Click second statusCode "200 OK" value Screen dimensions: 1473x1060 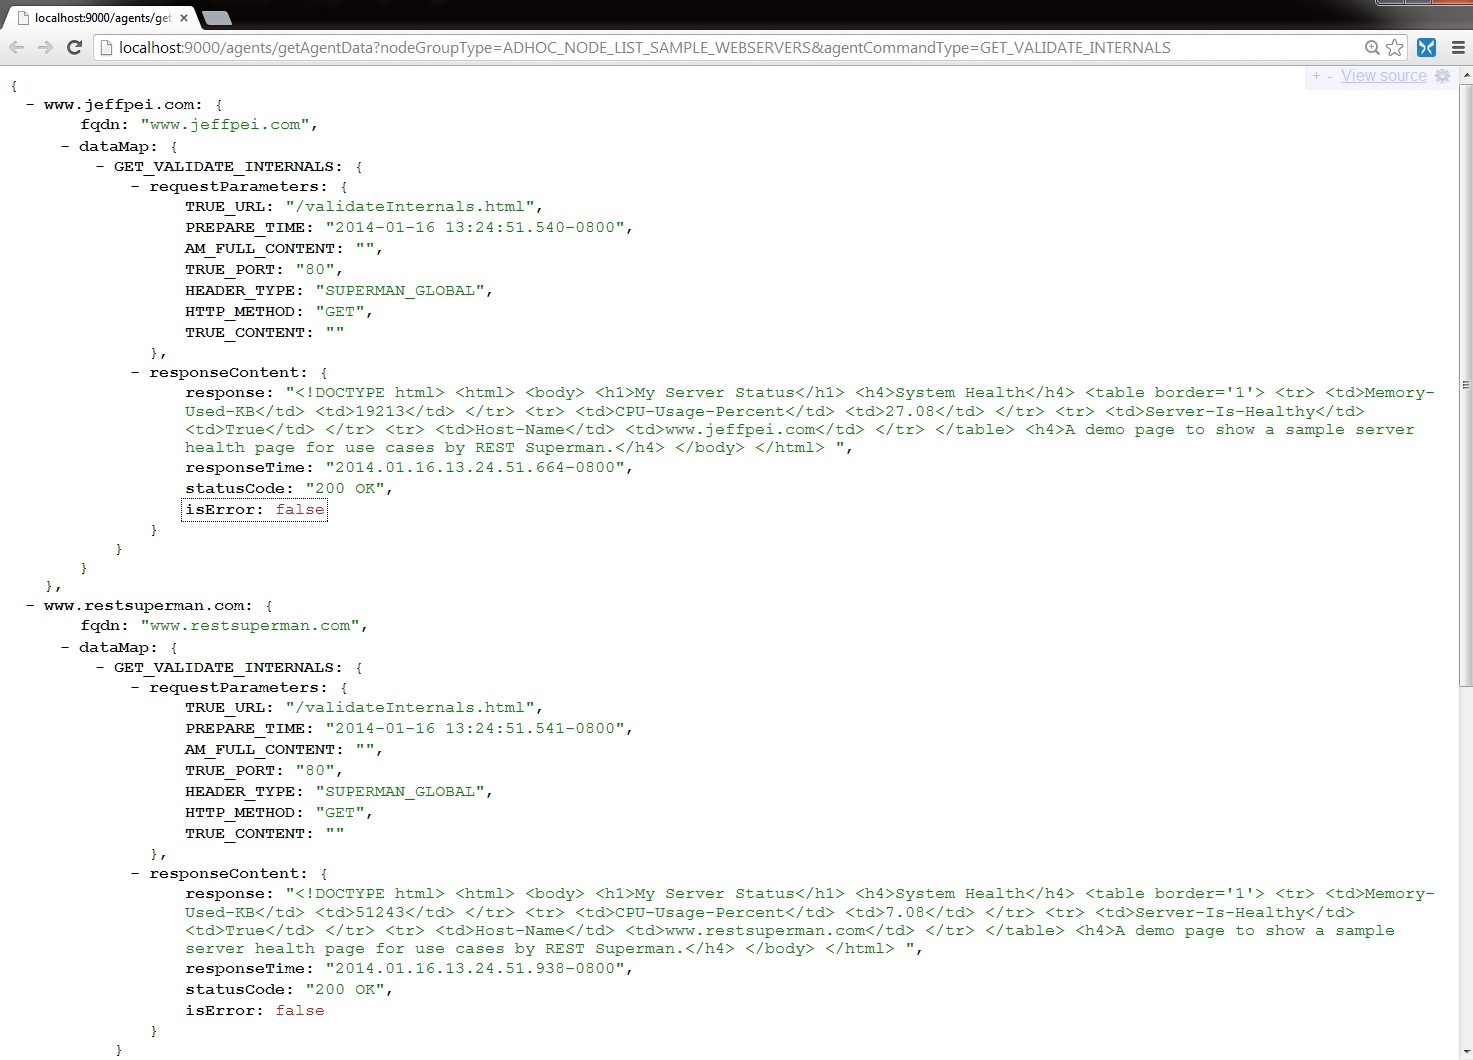(345, 989)
